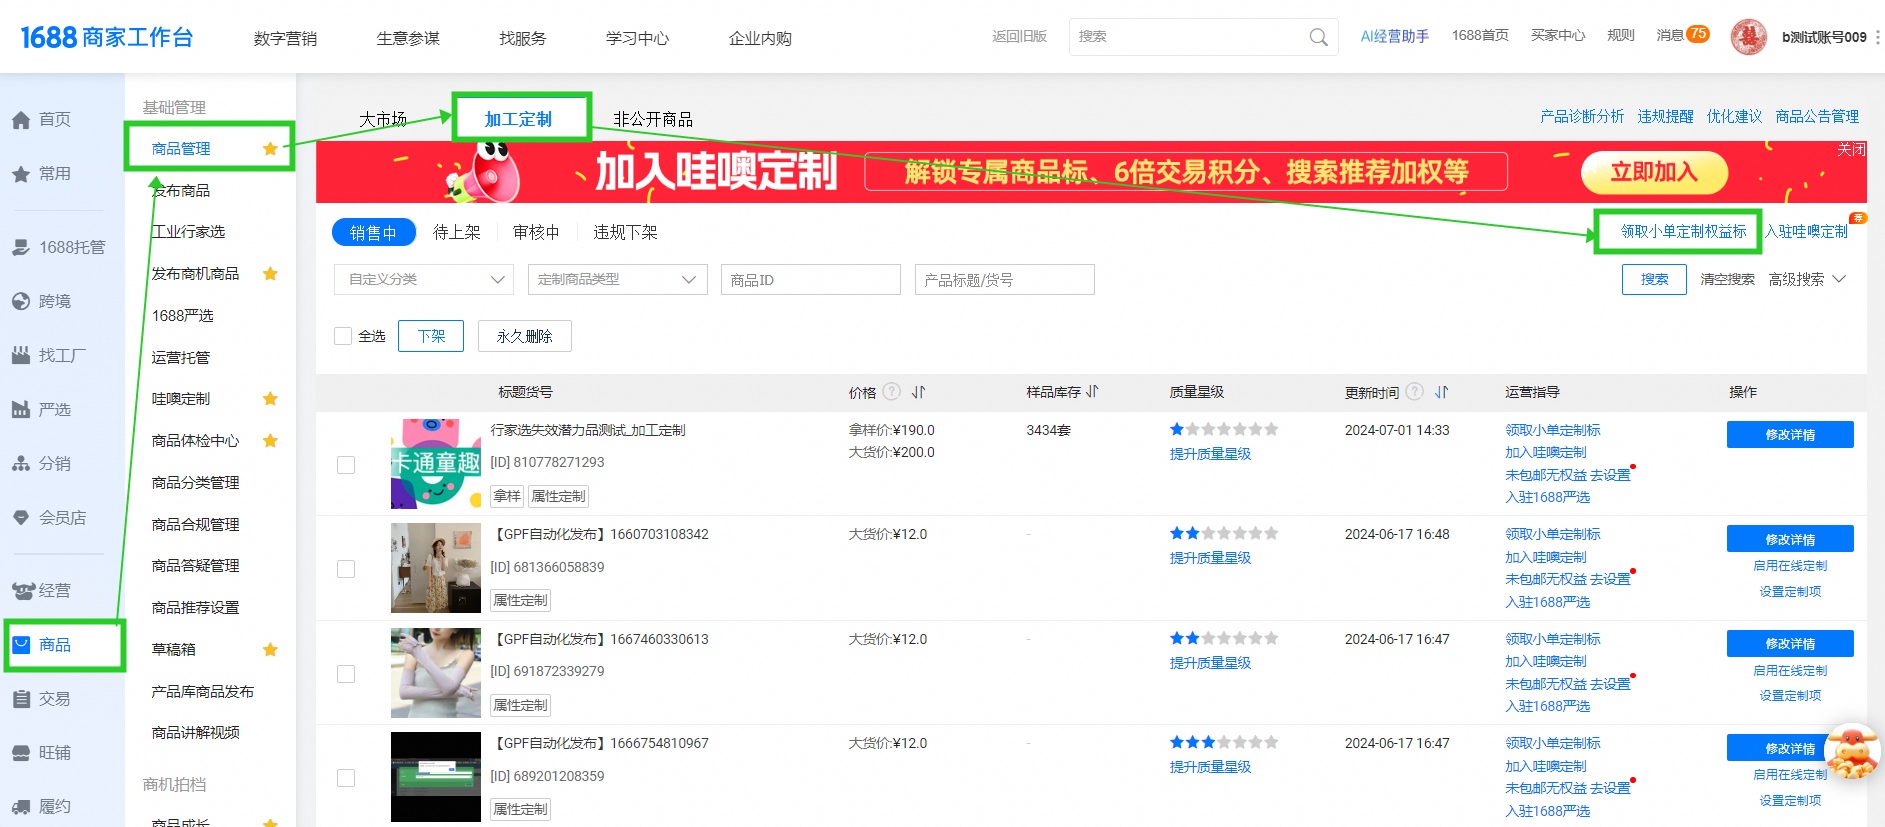Expand 高级搜索 advanced search options
1885x827 pixels.
click(x=1806, y=279)
